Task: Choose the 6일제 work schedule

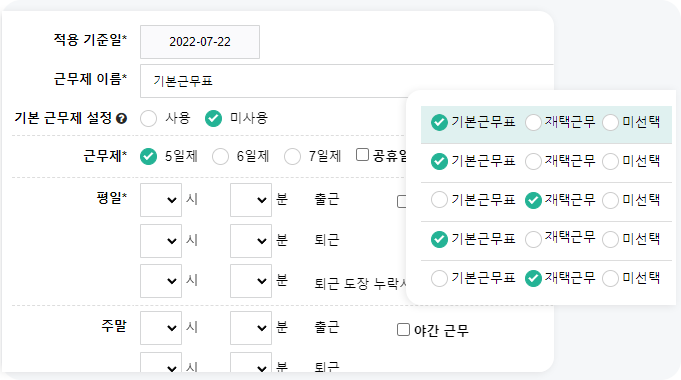Action: click(220, 156)
